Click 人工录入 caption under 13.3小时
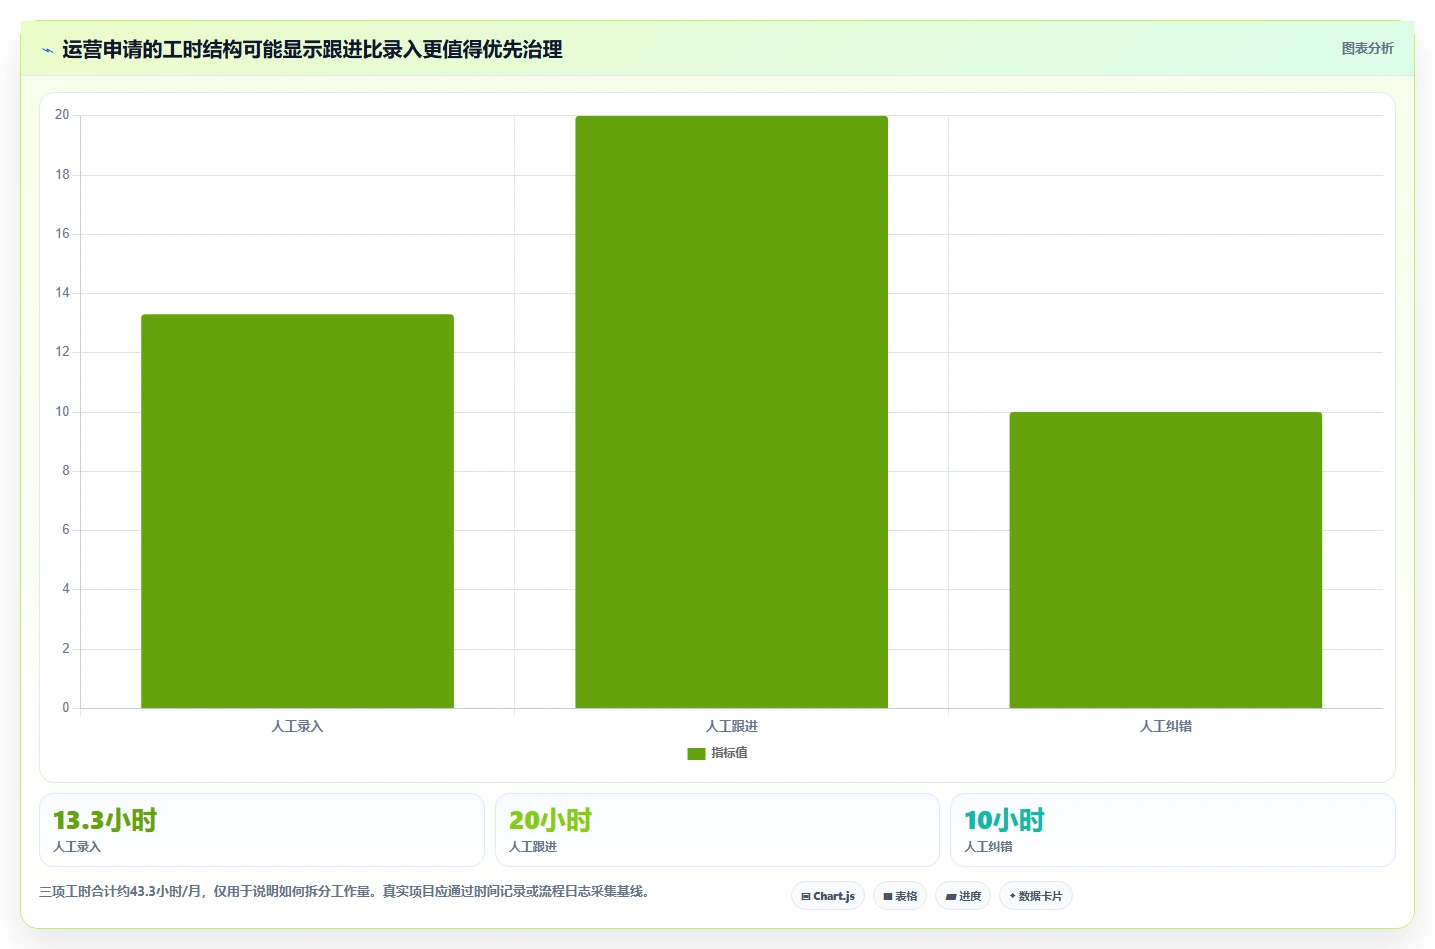 [77, 846]
